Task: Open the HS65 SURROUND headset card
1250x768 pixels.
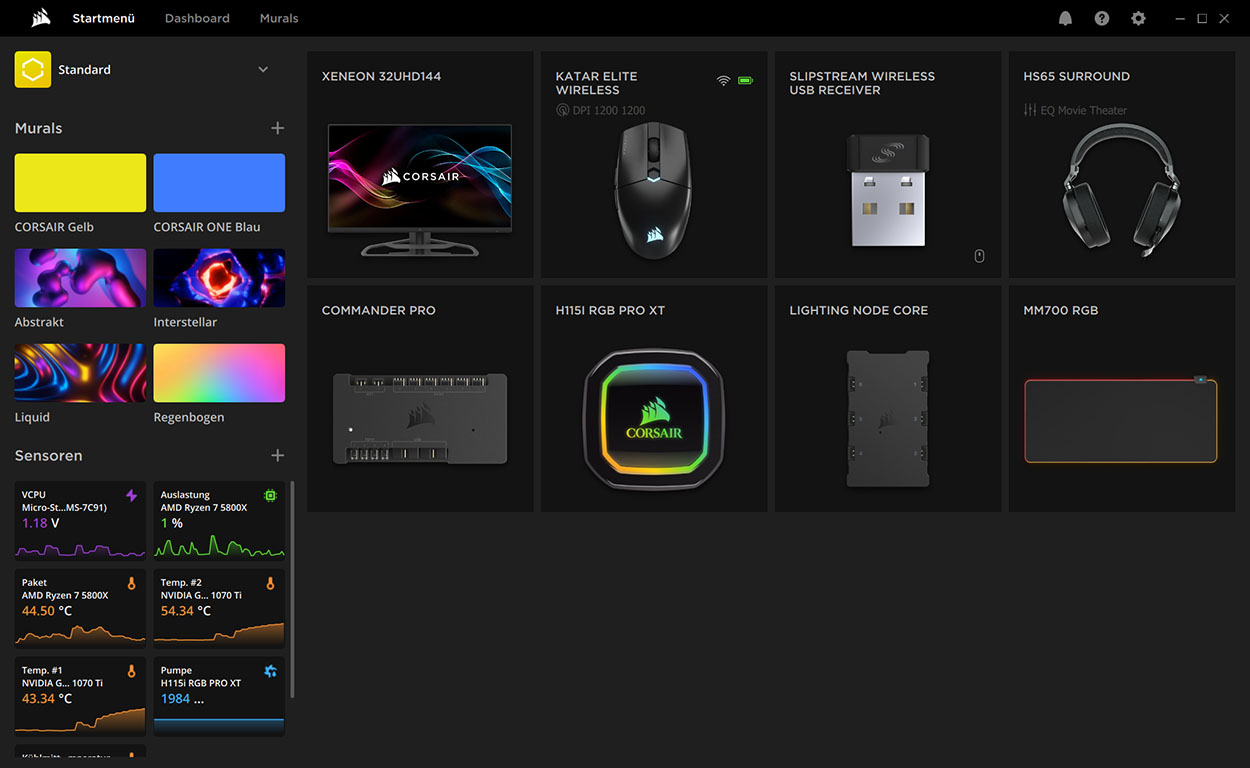Action: point(1122,165)
